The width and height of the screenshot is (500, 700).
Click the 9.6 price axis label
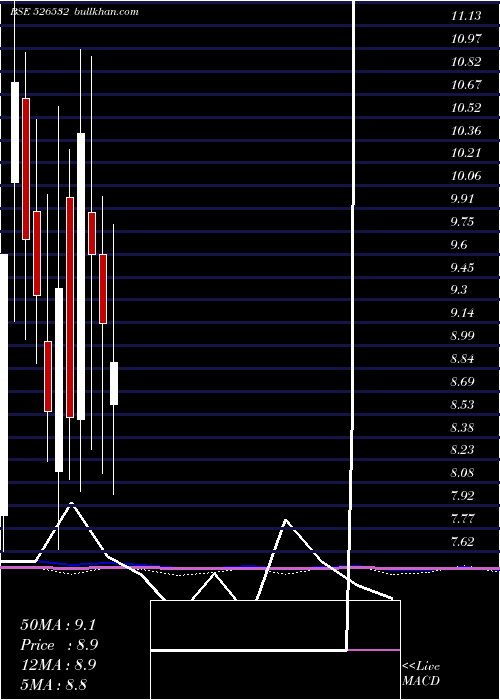tap(459, 245)
